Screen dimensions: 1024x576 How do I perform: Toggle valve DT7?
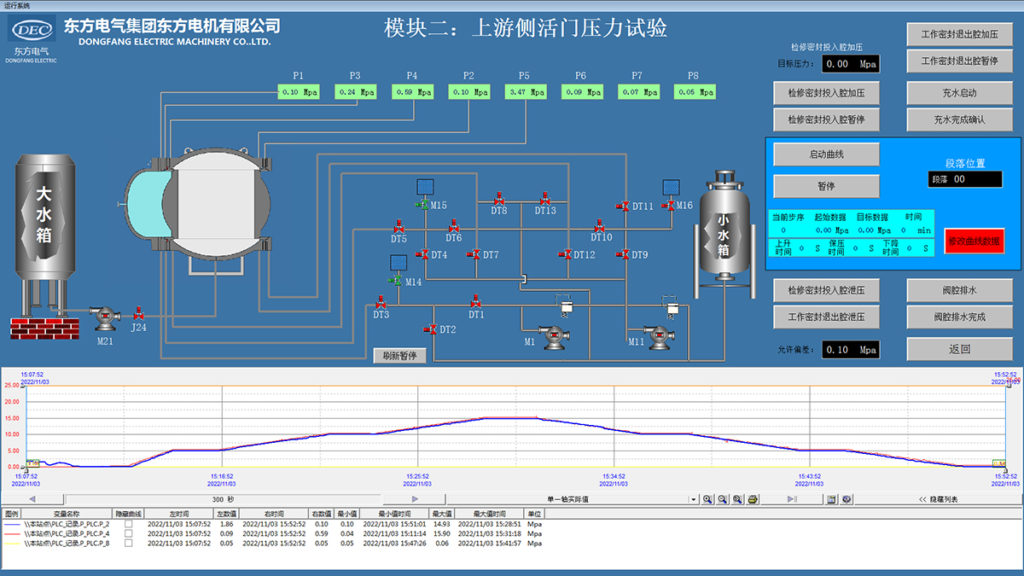tap(474, 254)
